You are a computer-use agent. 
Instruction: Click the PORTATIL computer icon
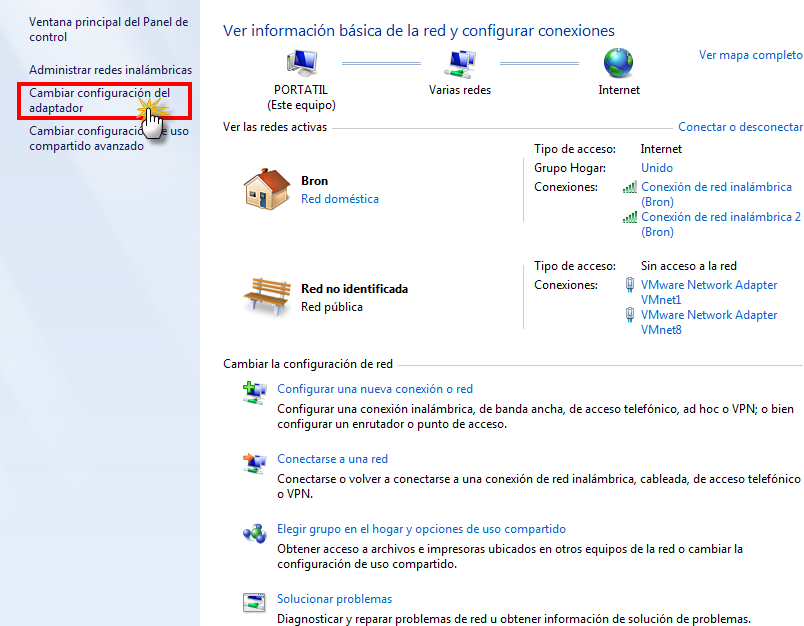302,64
